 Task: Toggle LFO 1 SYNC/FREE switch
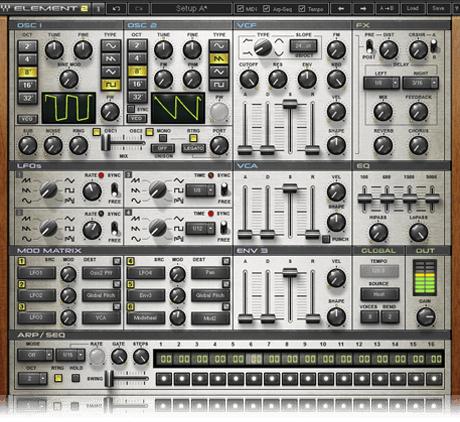click(114, 189)
